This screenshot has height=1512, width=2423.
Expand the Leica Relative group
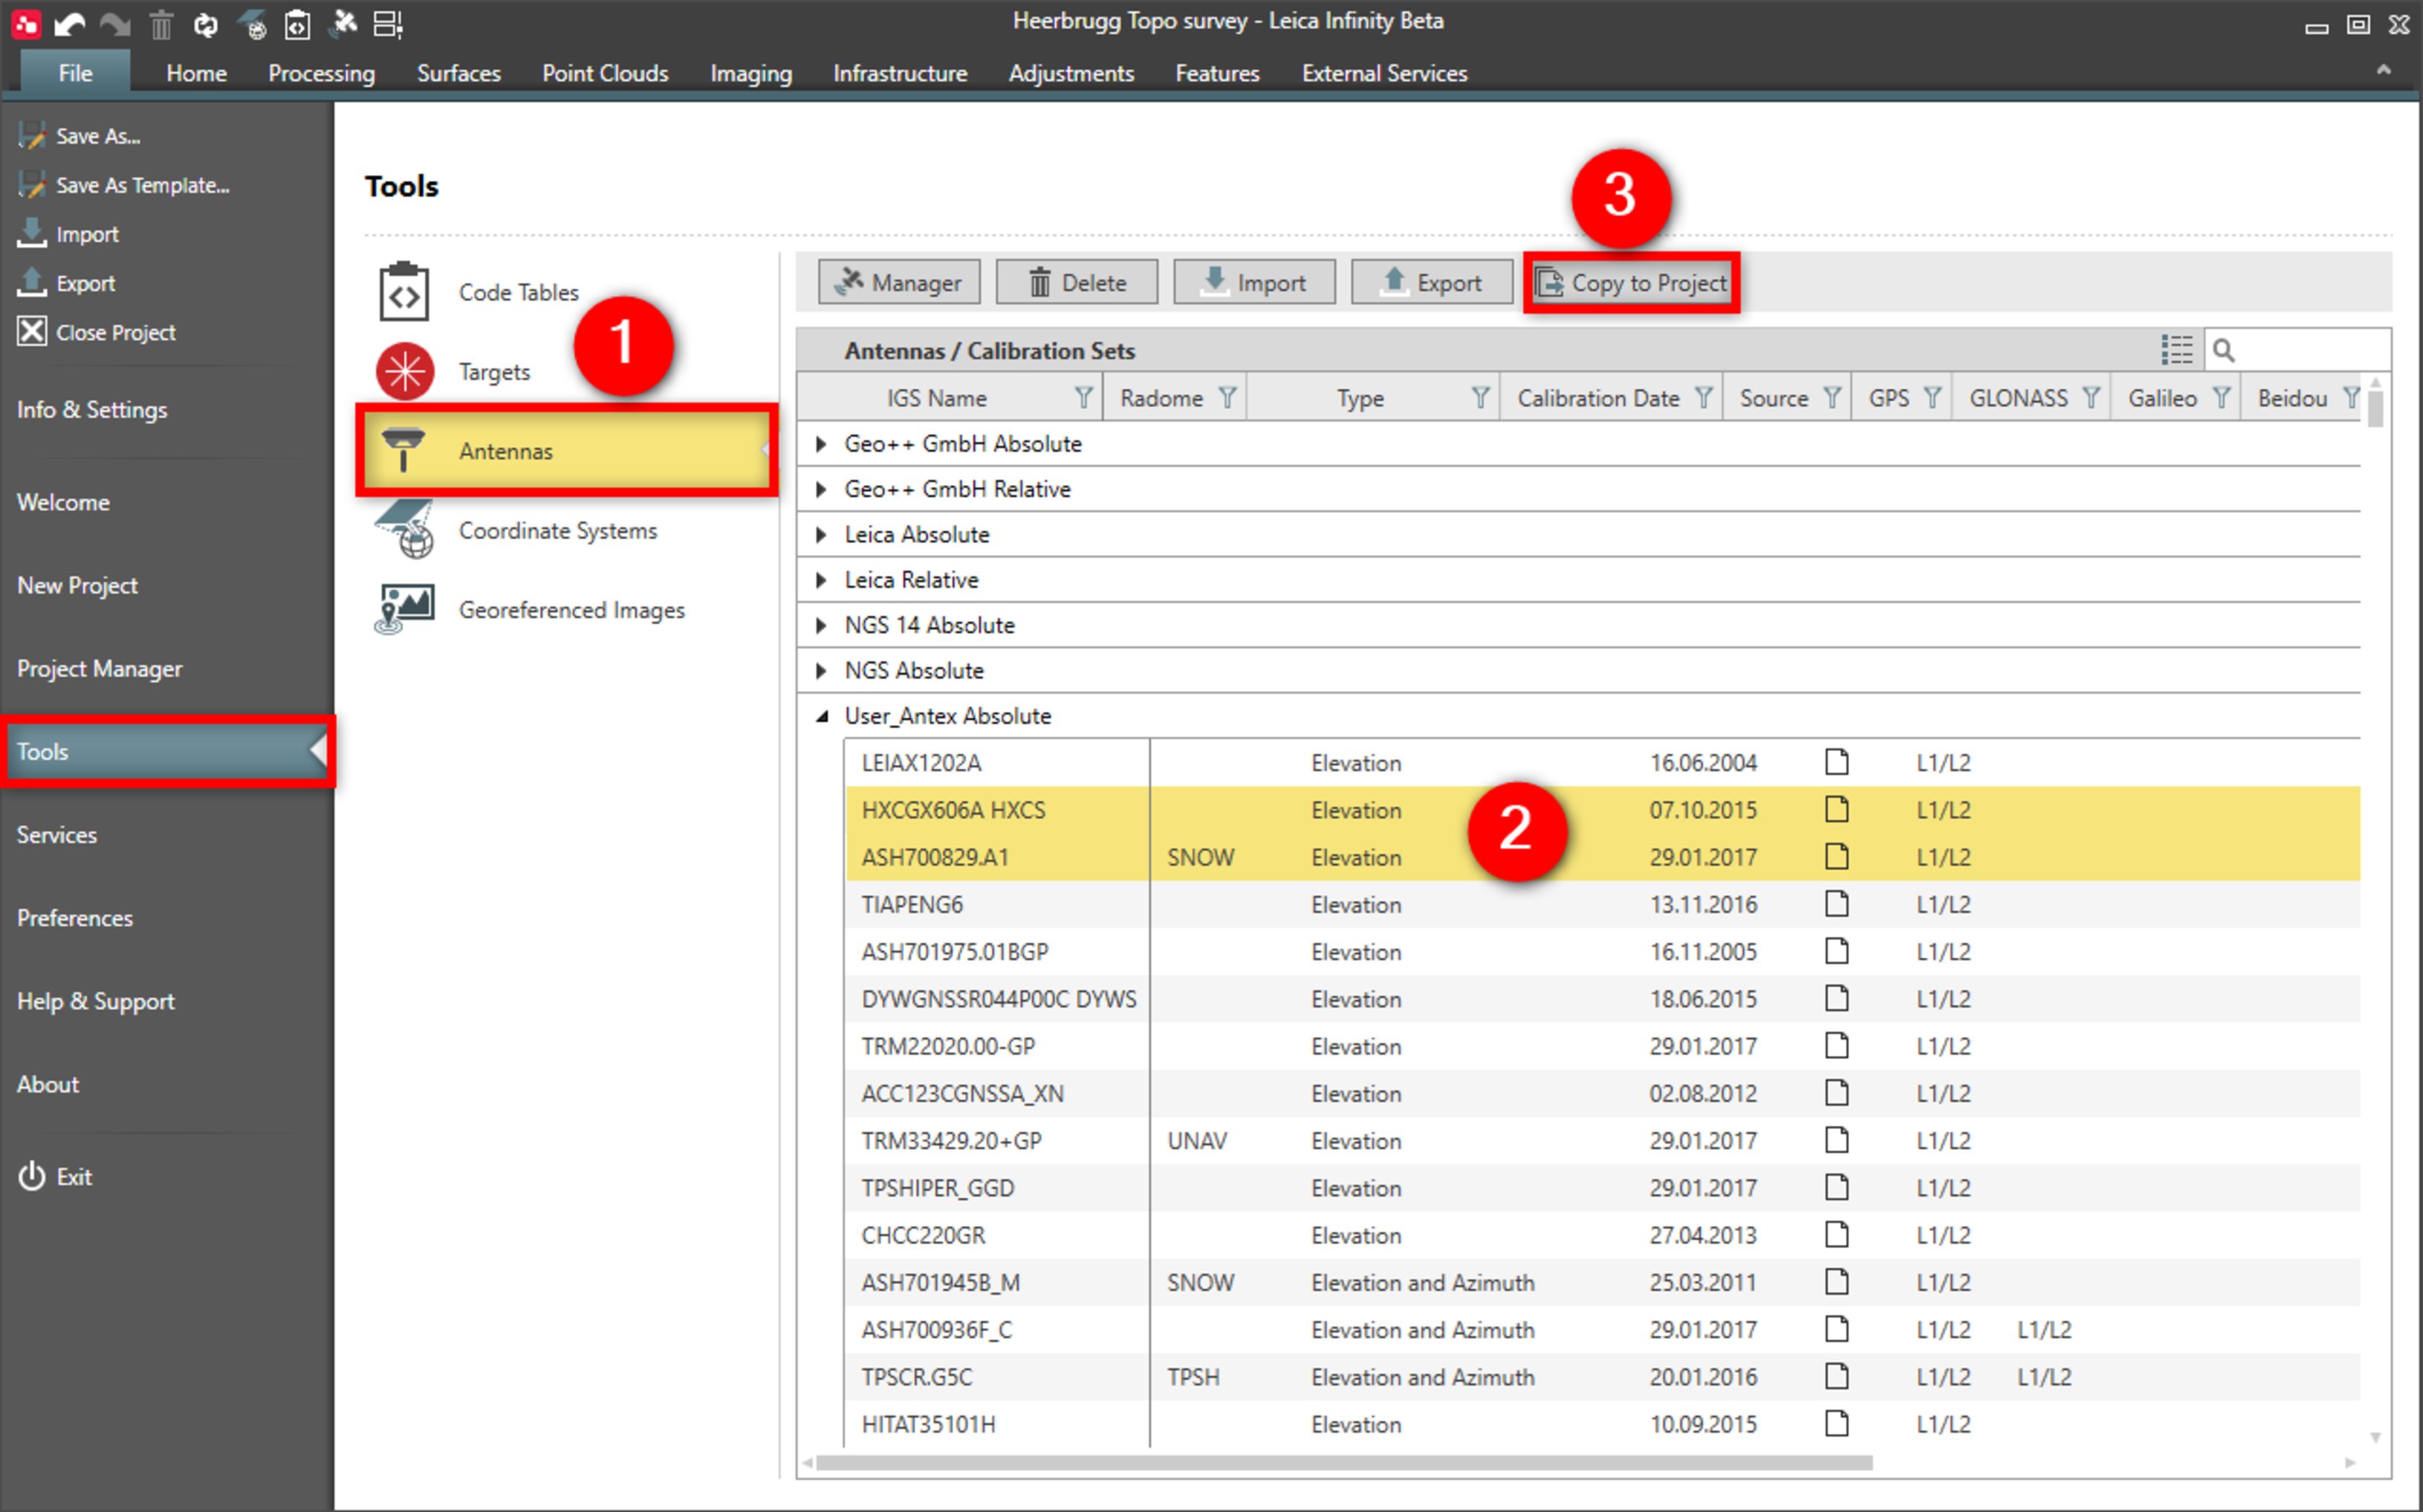click(x=821, y=579)
